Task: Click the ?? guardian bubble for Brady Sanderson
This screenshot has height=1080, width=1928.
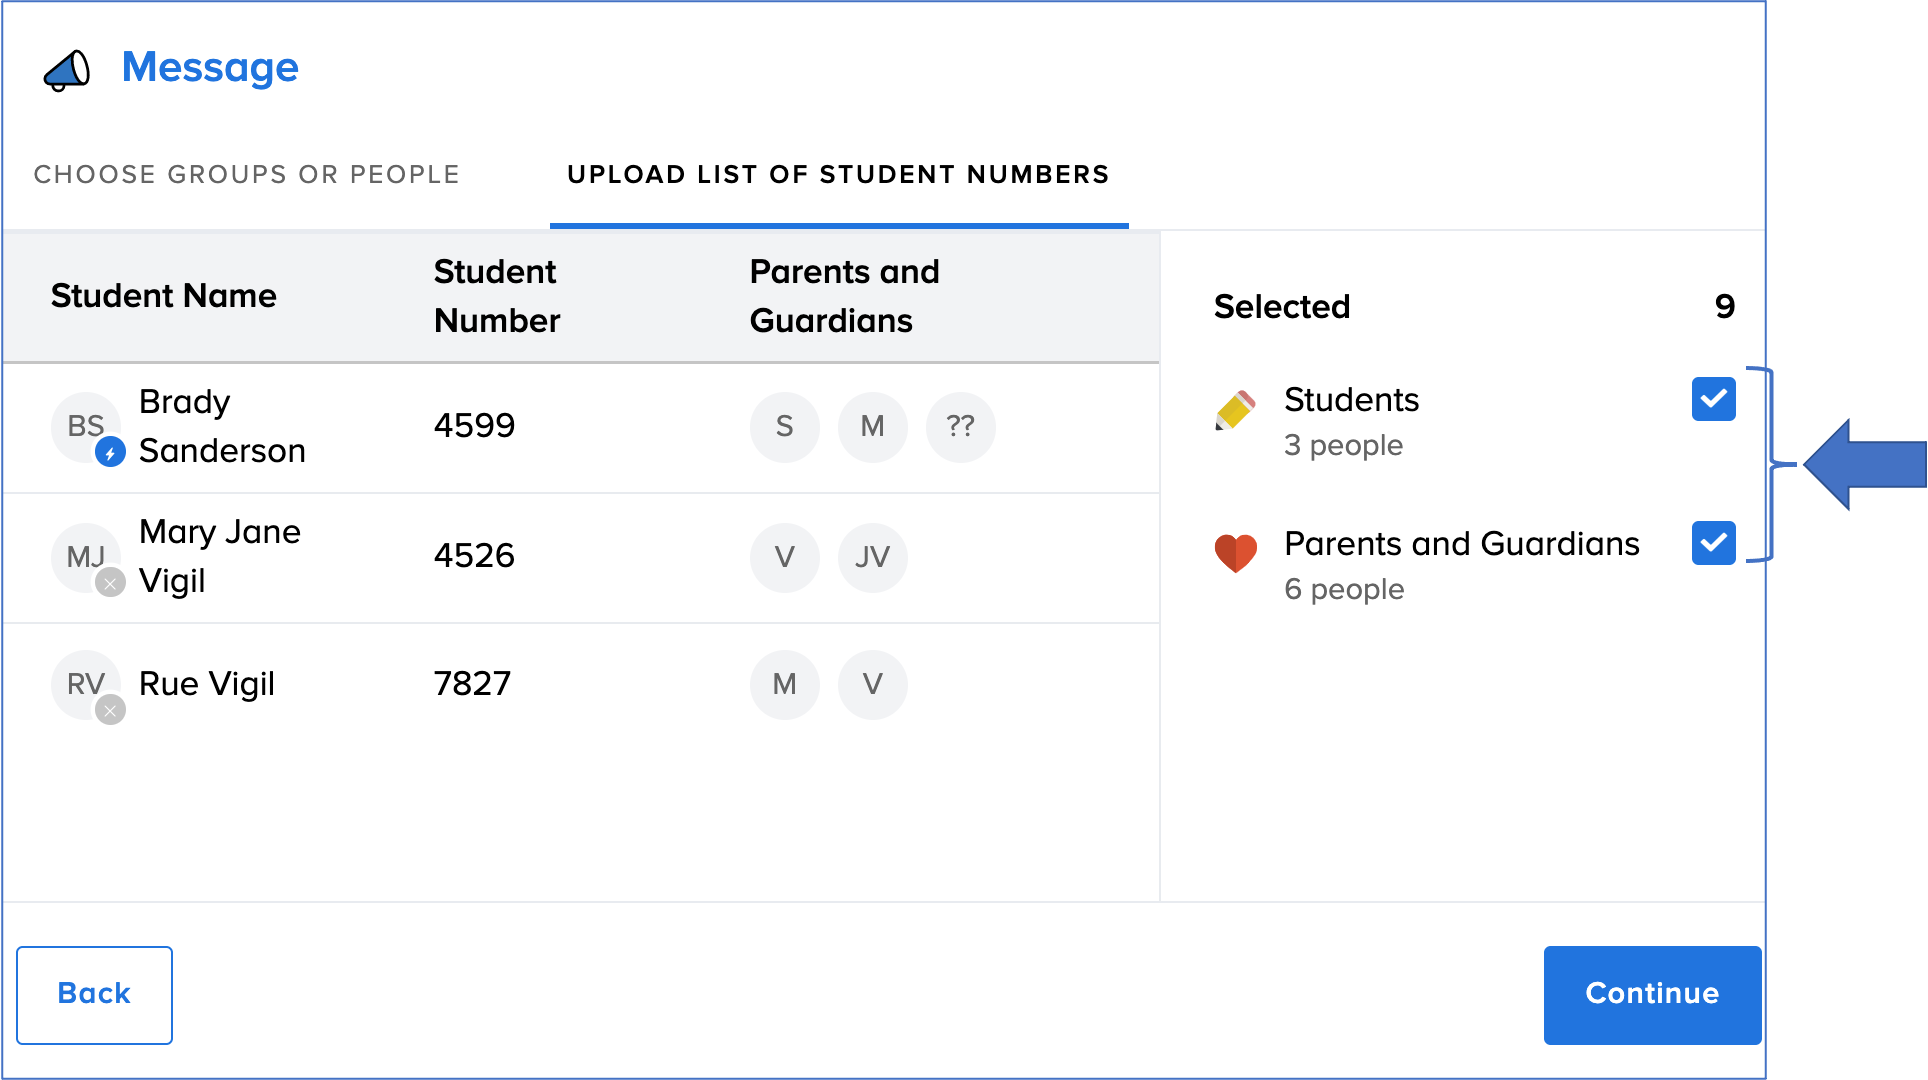Action: [x=960, y=427]
